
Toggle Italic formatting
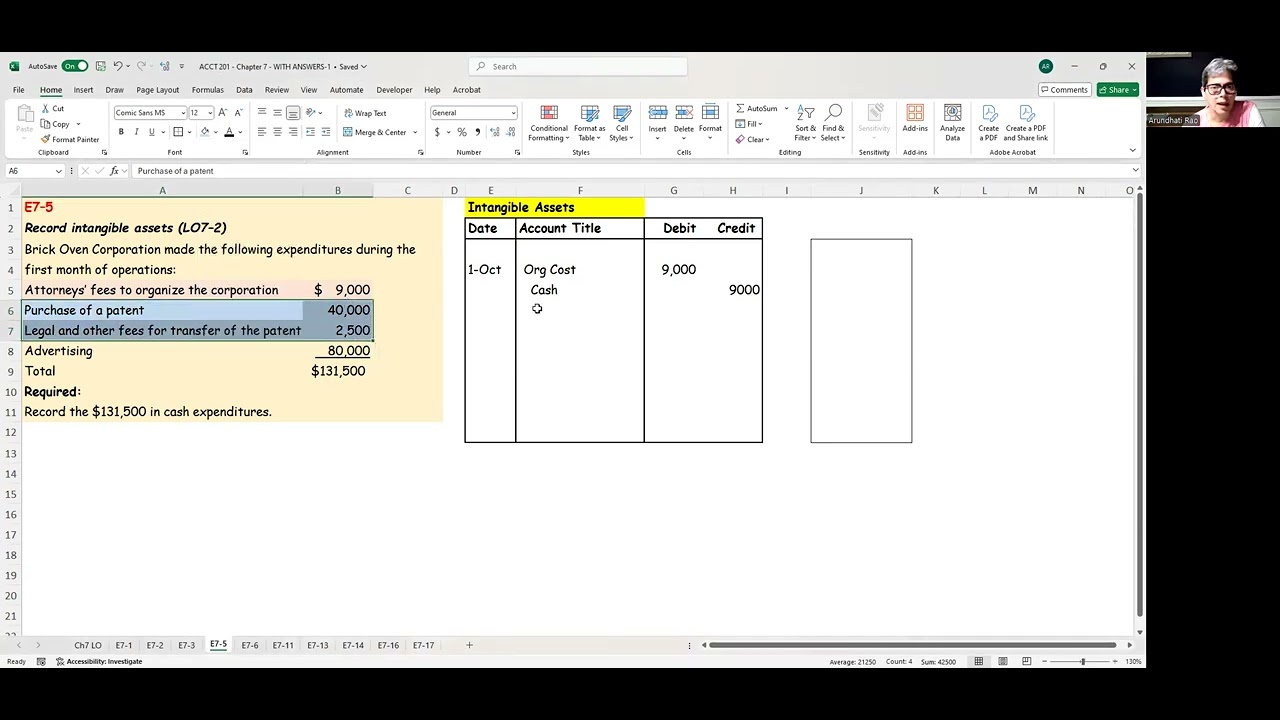(136, 132)
